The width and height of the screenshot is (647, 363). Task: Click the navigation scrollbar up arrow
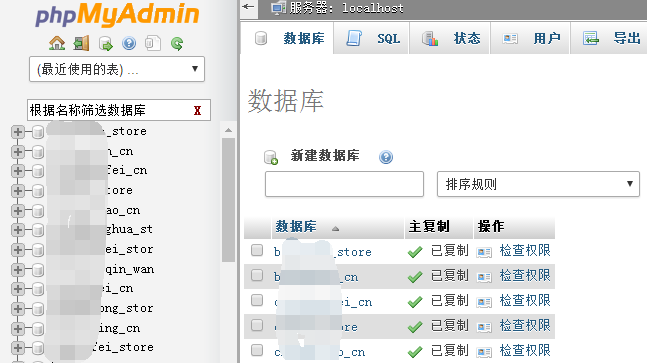(x=228, y=130)
